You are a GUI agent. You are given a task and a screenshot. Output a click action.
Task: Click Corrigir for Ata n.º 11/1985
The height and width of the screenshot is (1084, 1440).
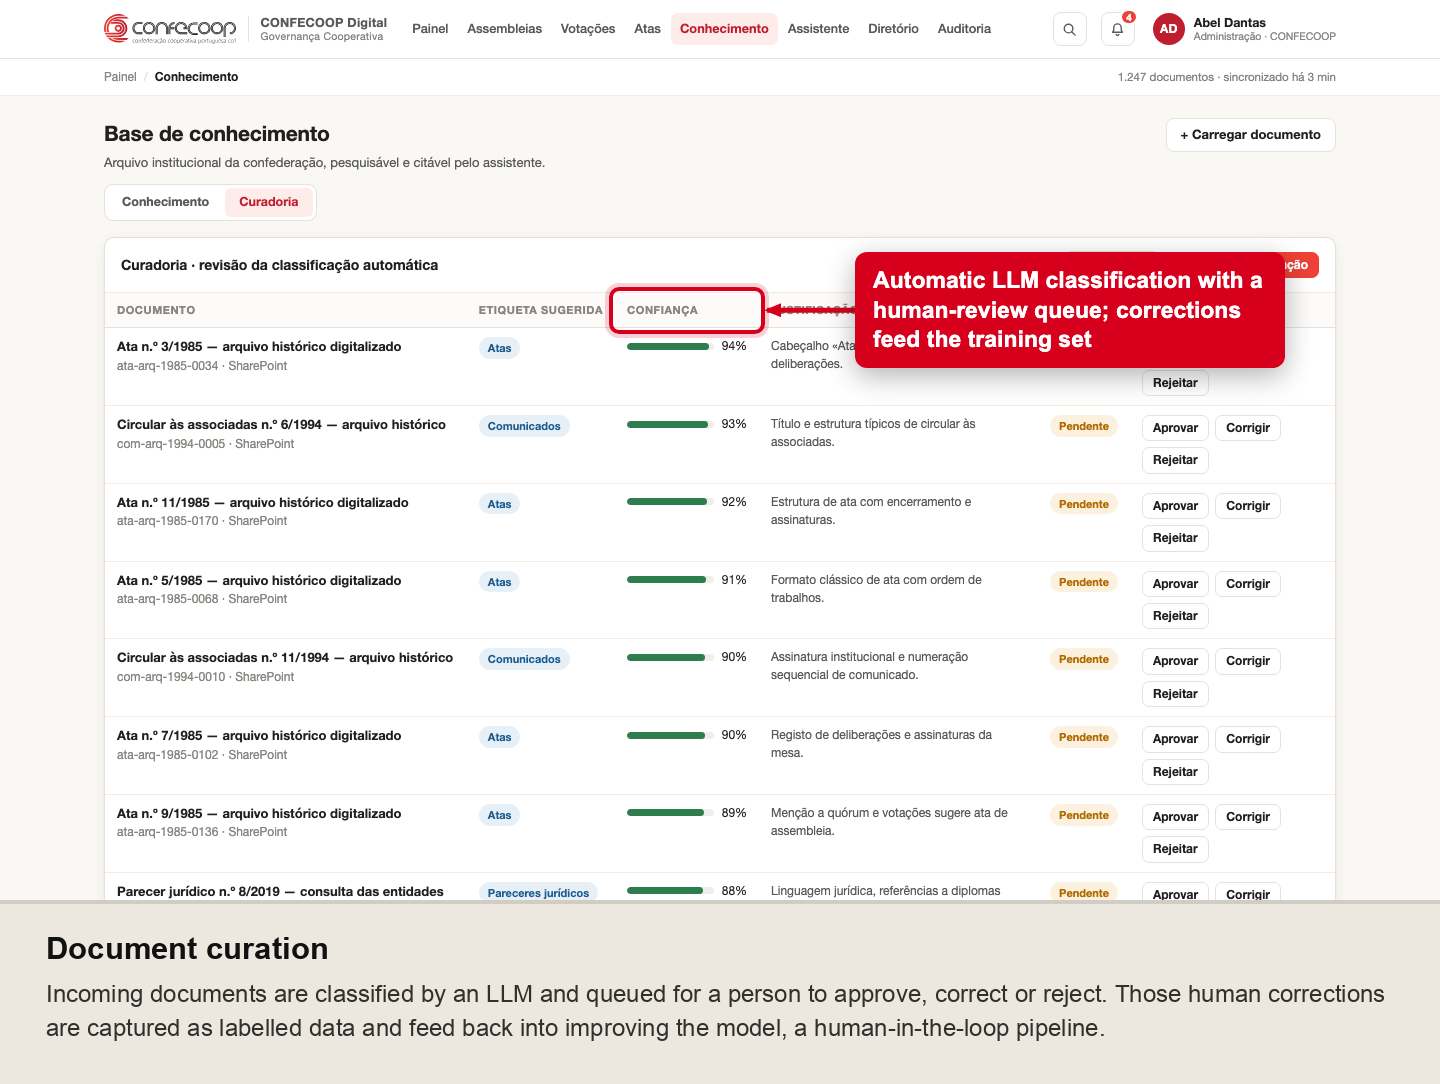[1247, 506]
